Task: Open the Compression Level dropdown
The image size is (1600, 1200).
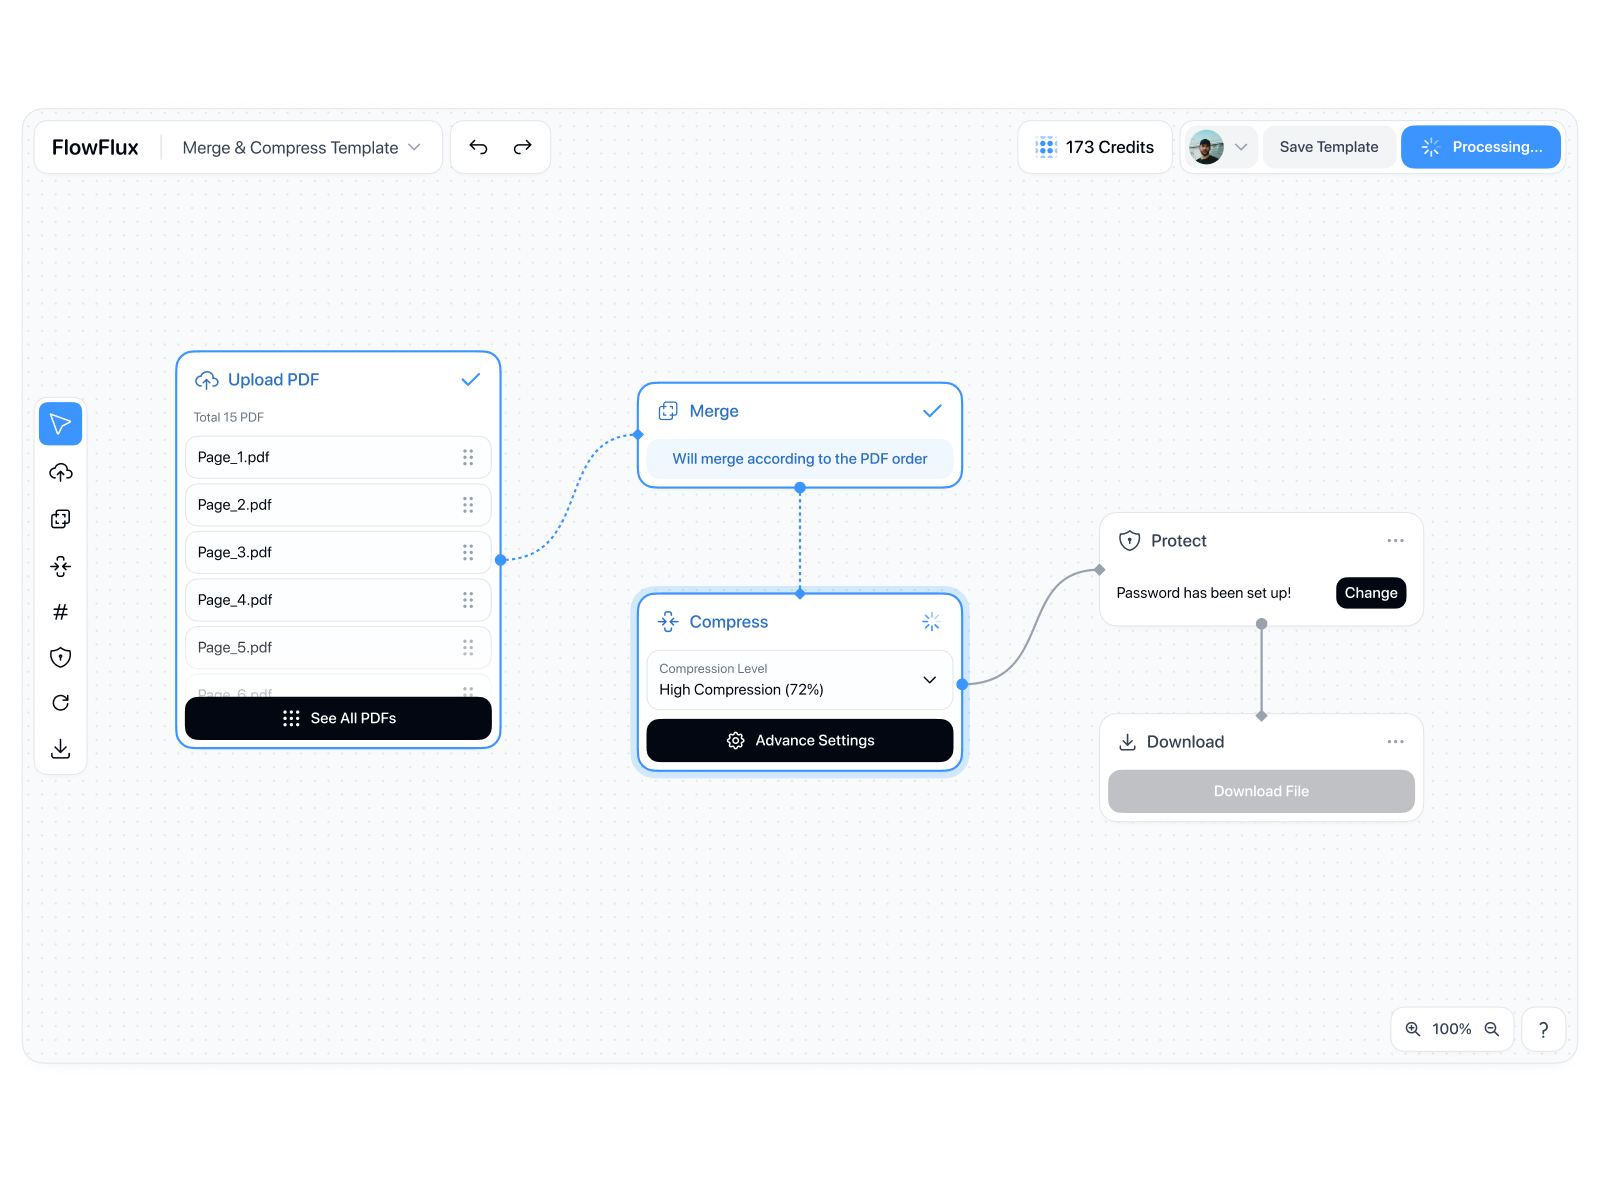Action: click(799, 680)
